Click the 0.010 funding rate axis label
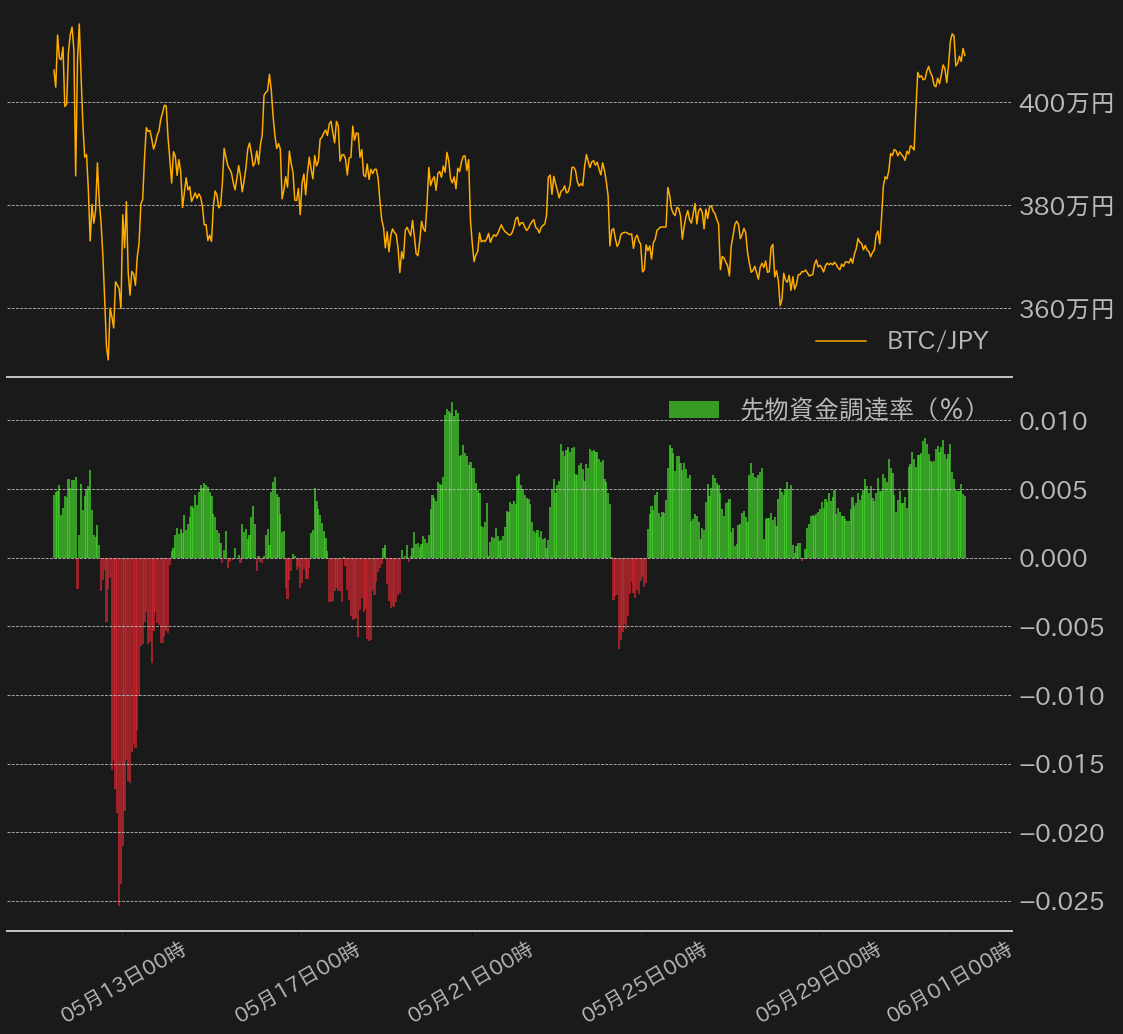This screenshot has height=1034, width=1123. point(1053,421)
